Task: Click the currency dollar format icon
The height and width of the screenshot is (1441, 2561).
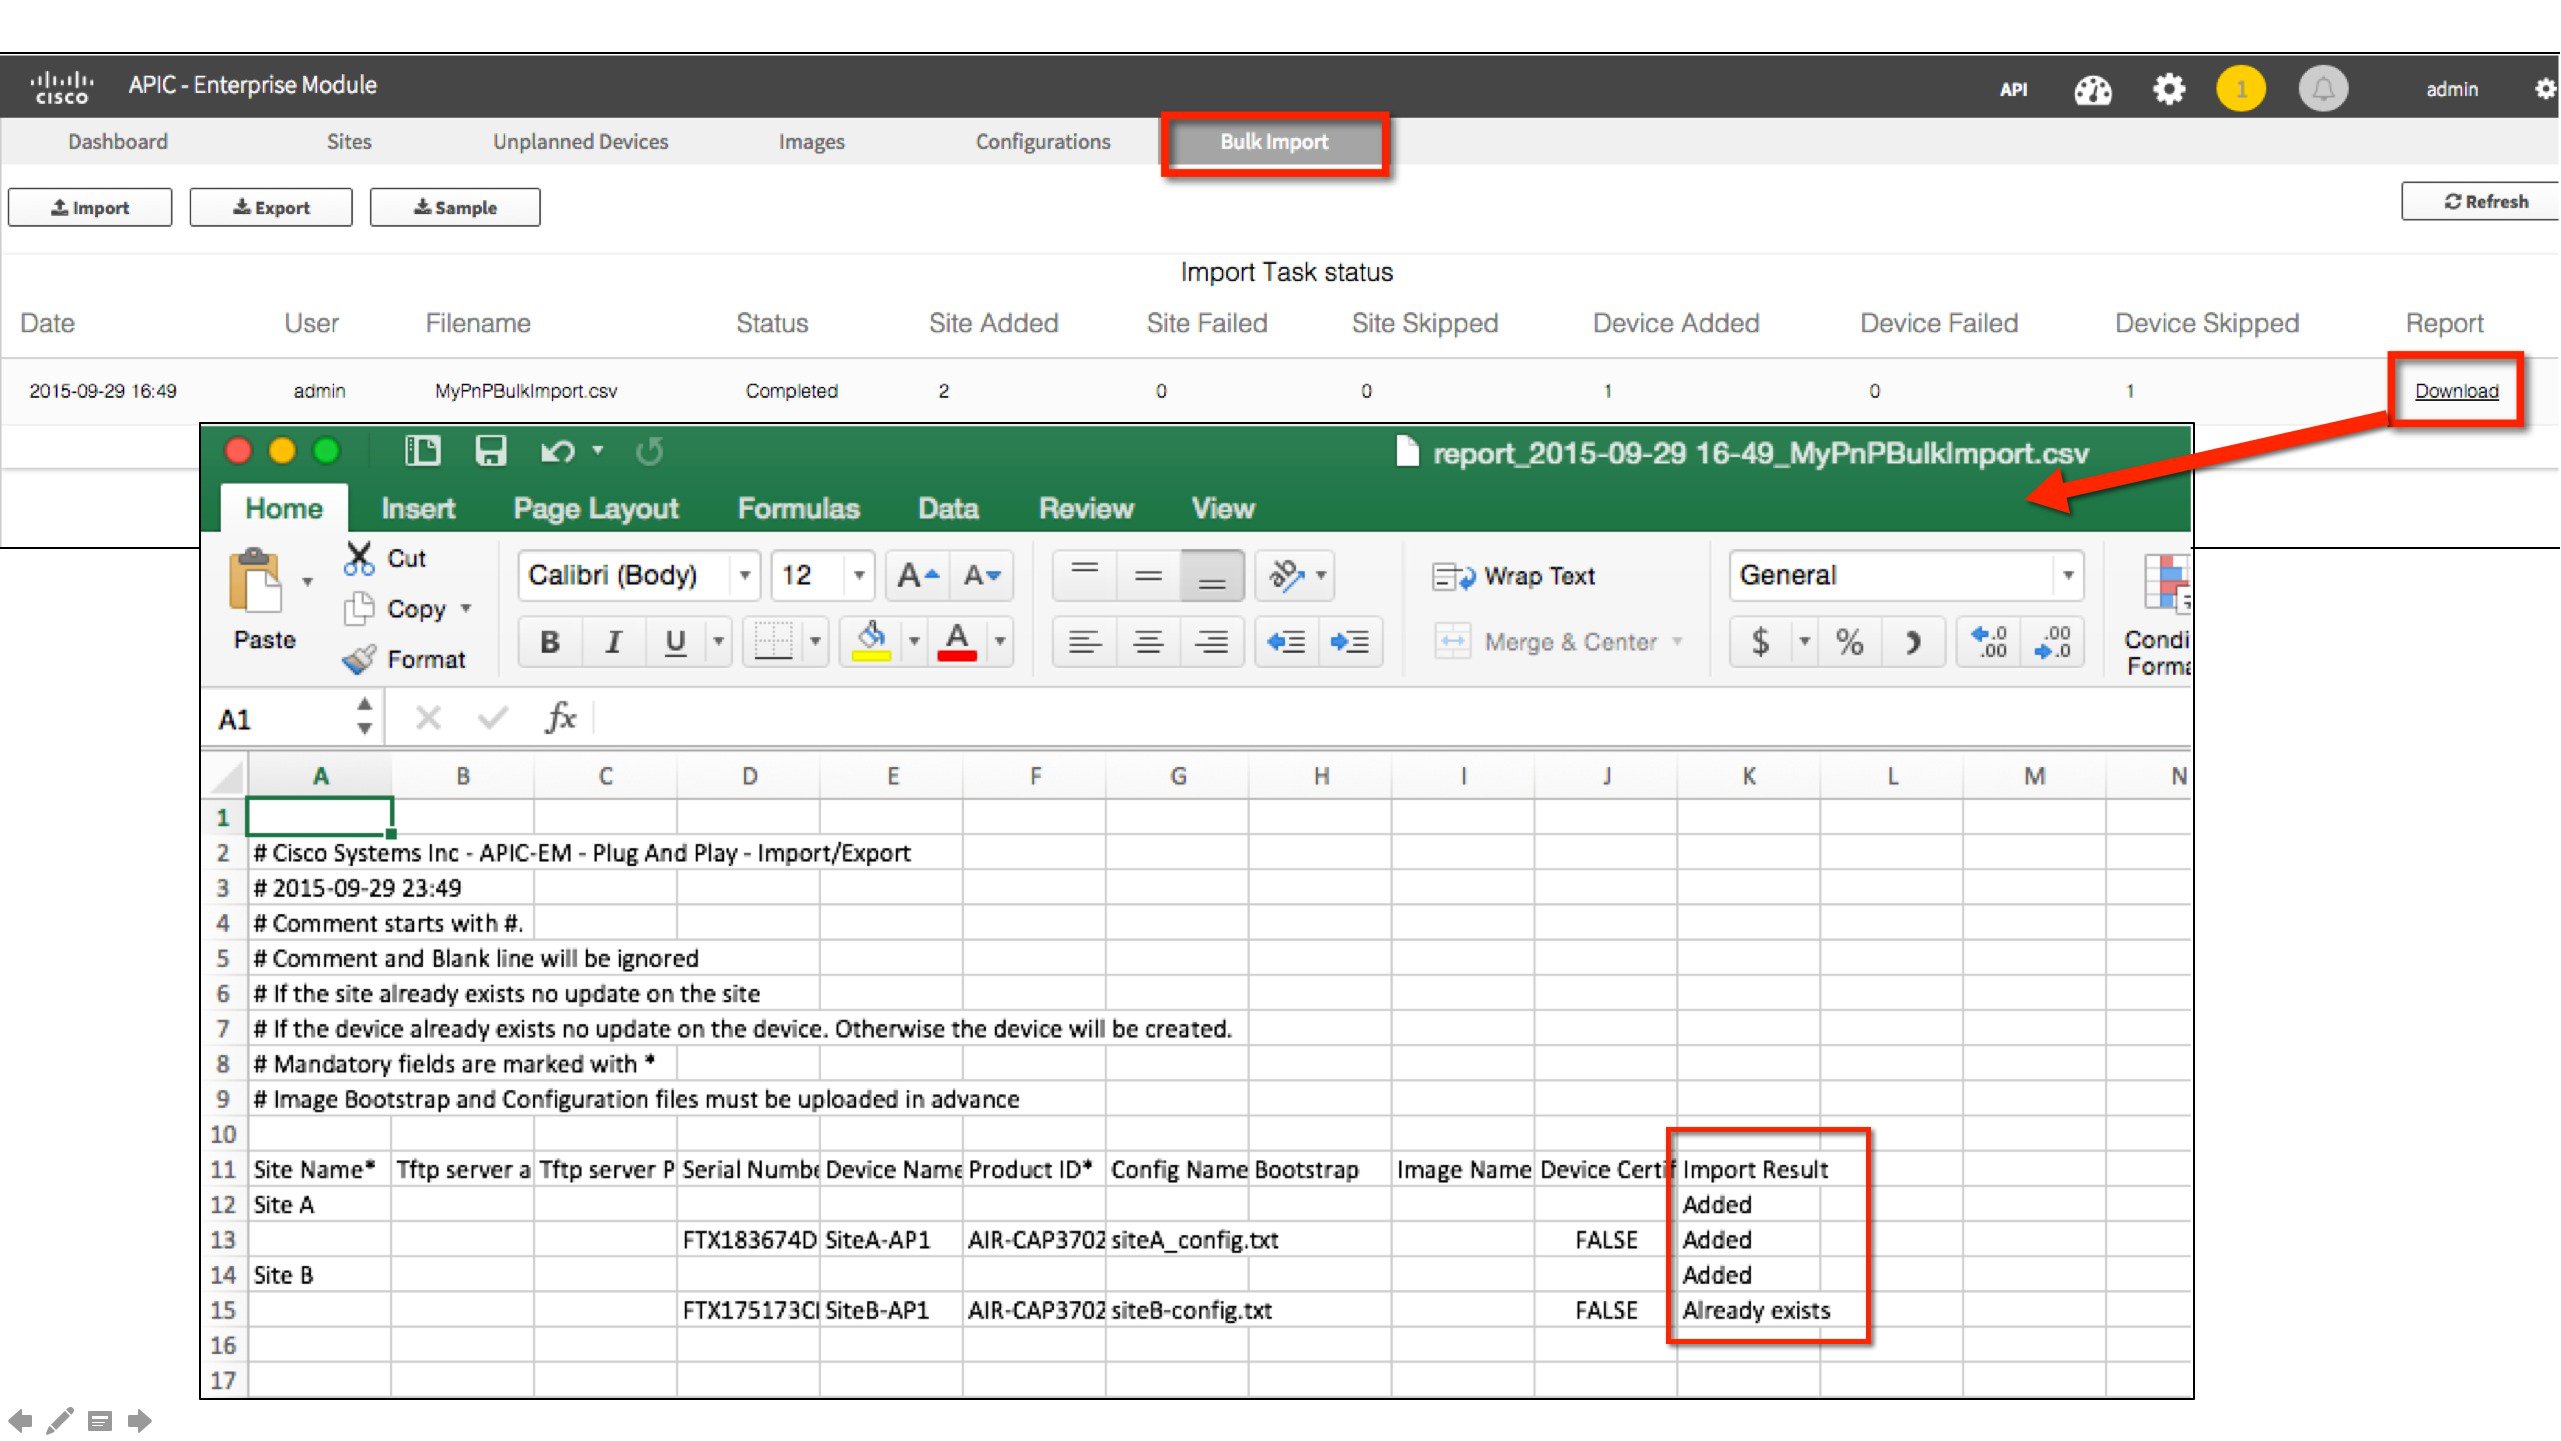Action: [1760, 642]
